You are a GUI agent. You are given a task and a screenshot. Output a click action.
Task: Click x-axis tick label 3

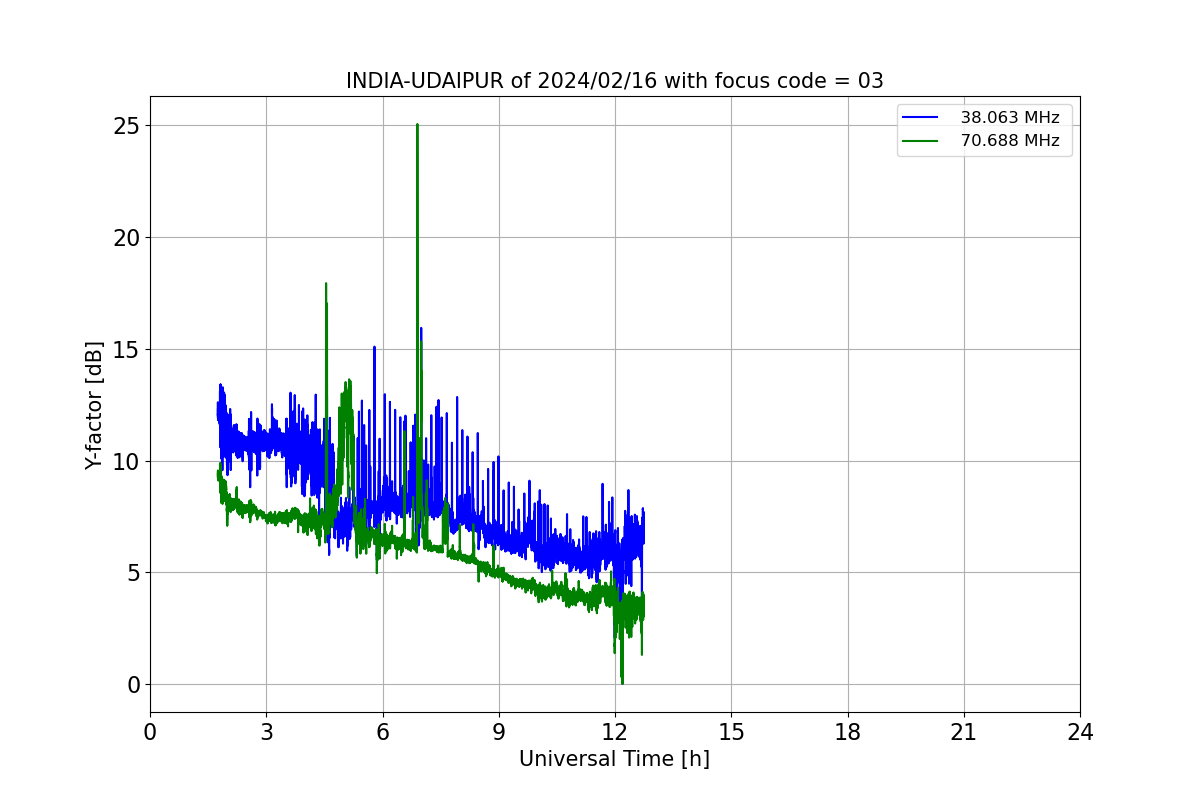click(266, 732)
